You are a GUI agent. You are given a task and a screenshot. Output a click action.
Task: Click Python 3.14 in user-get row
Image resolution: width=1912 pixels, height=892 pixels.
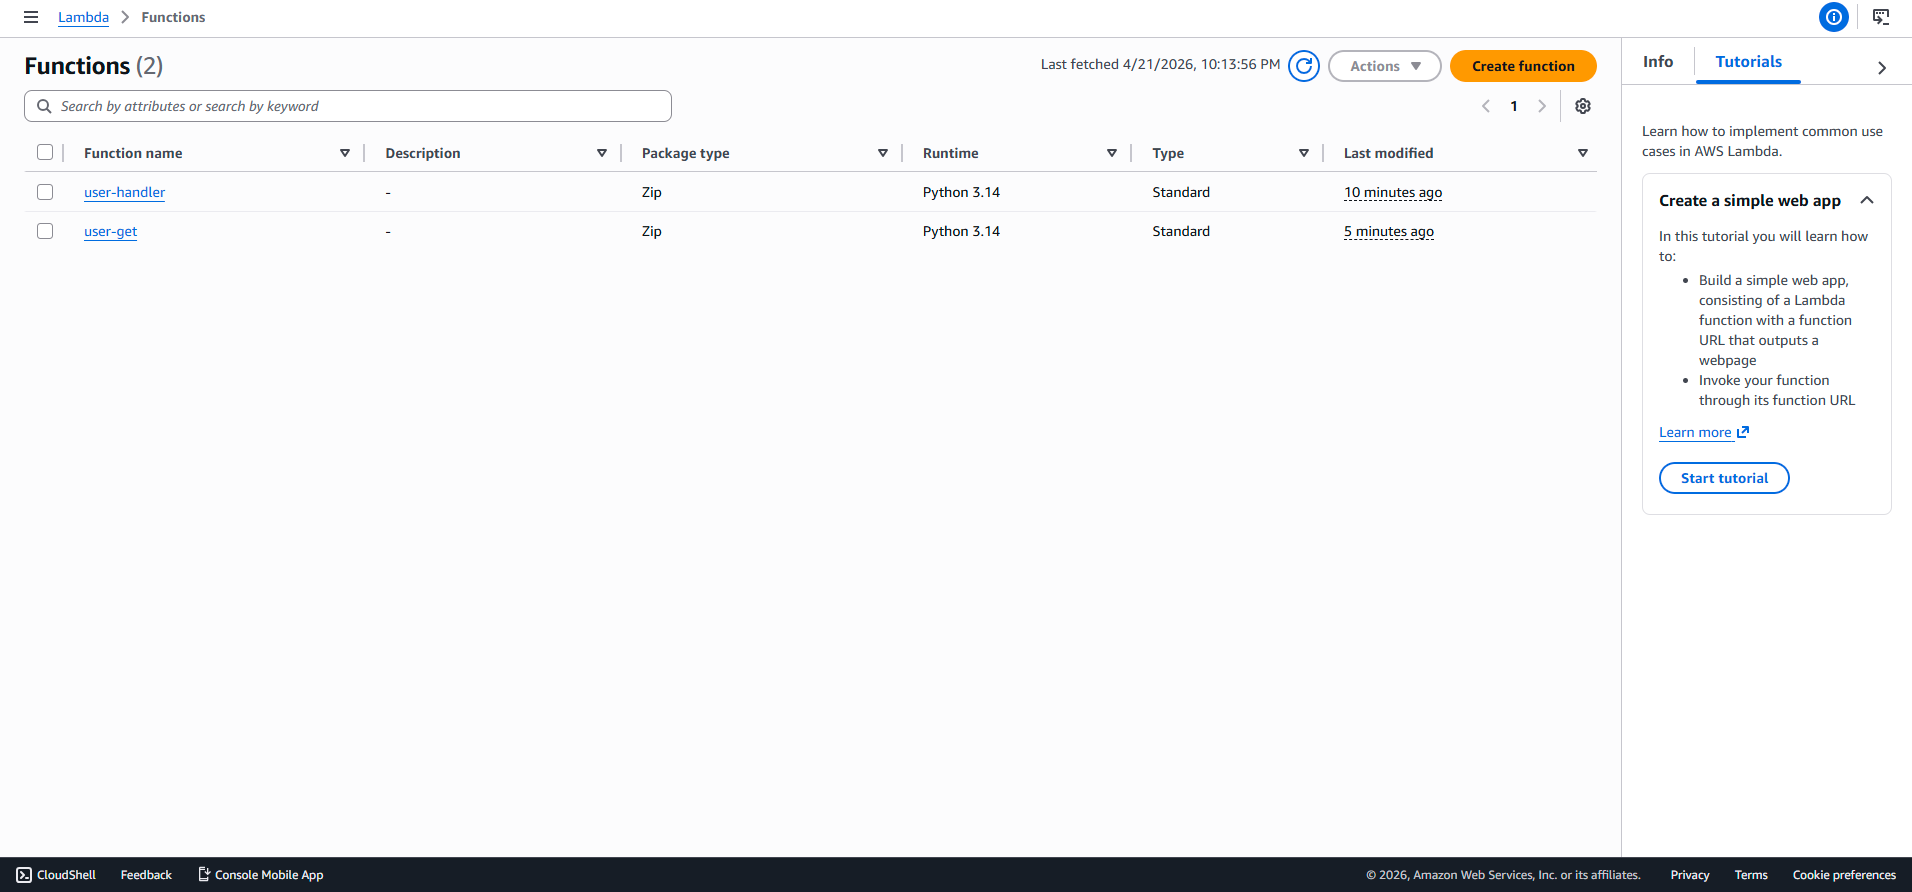tap(961, 231)
